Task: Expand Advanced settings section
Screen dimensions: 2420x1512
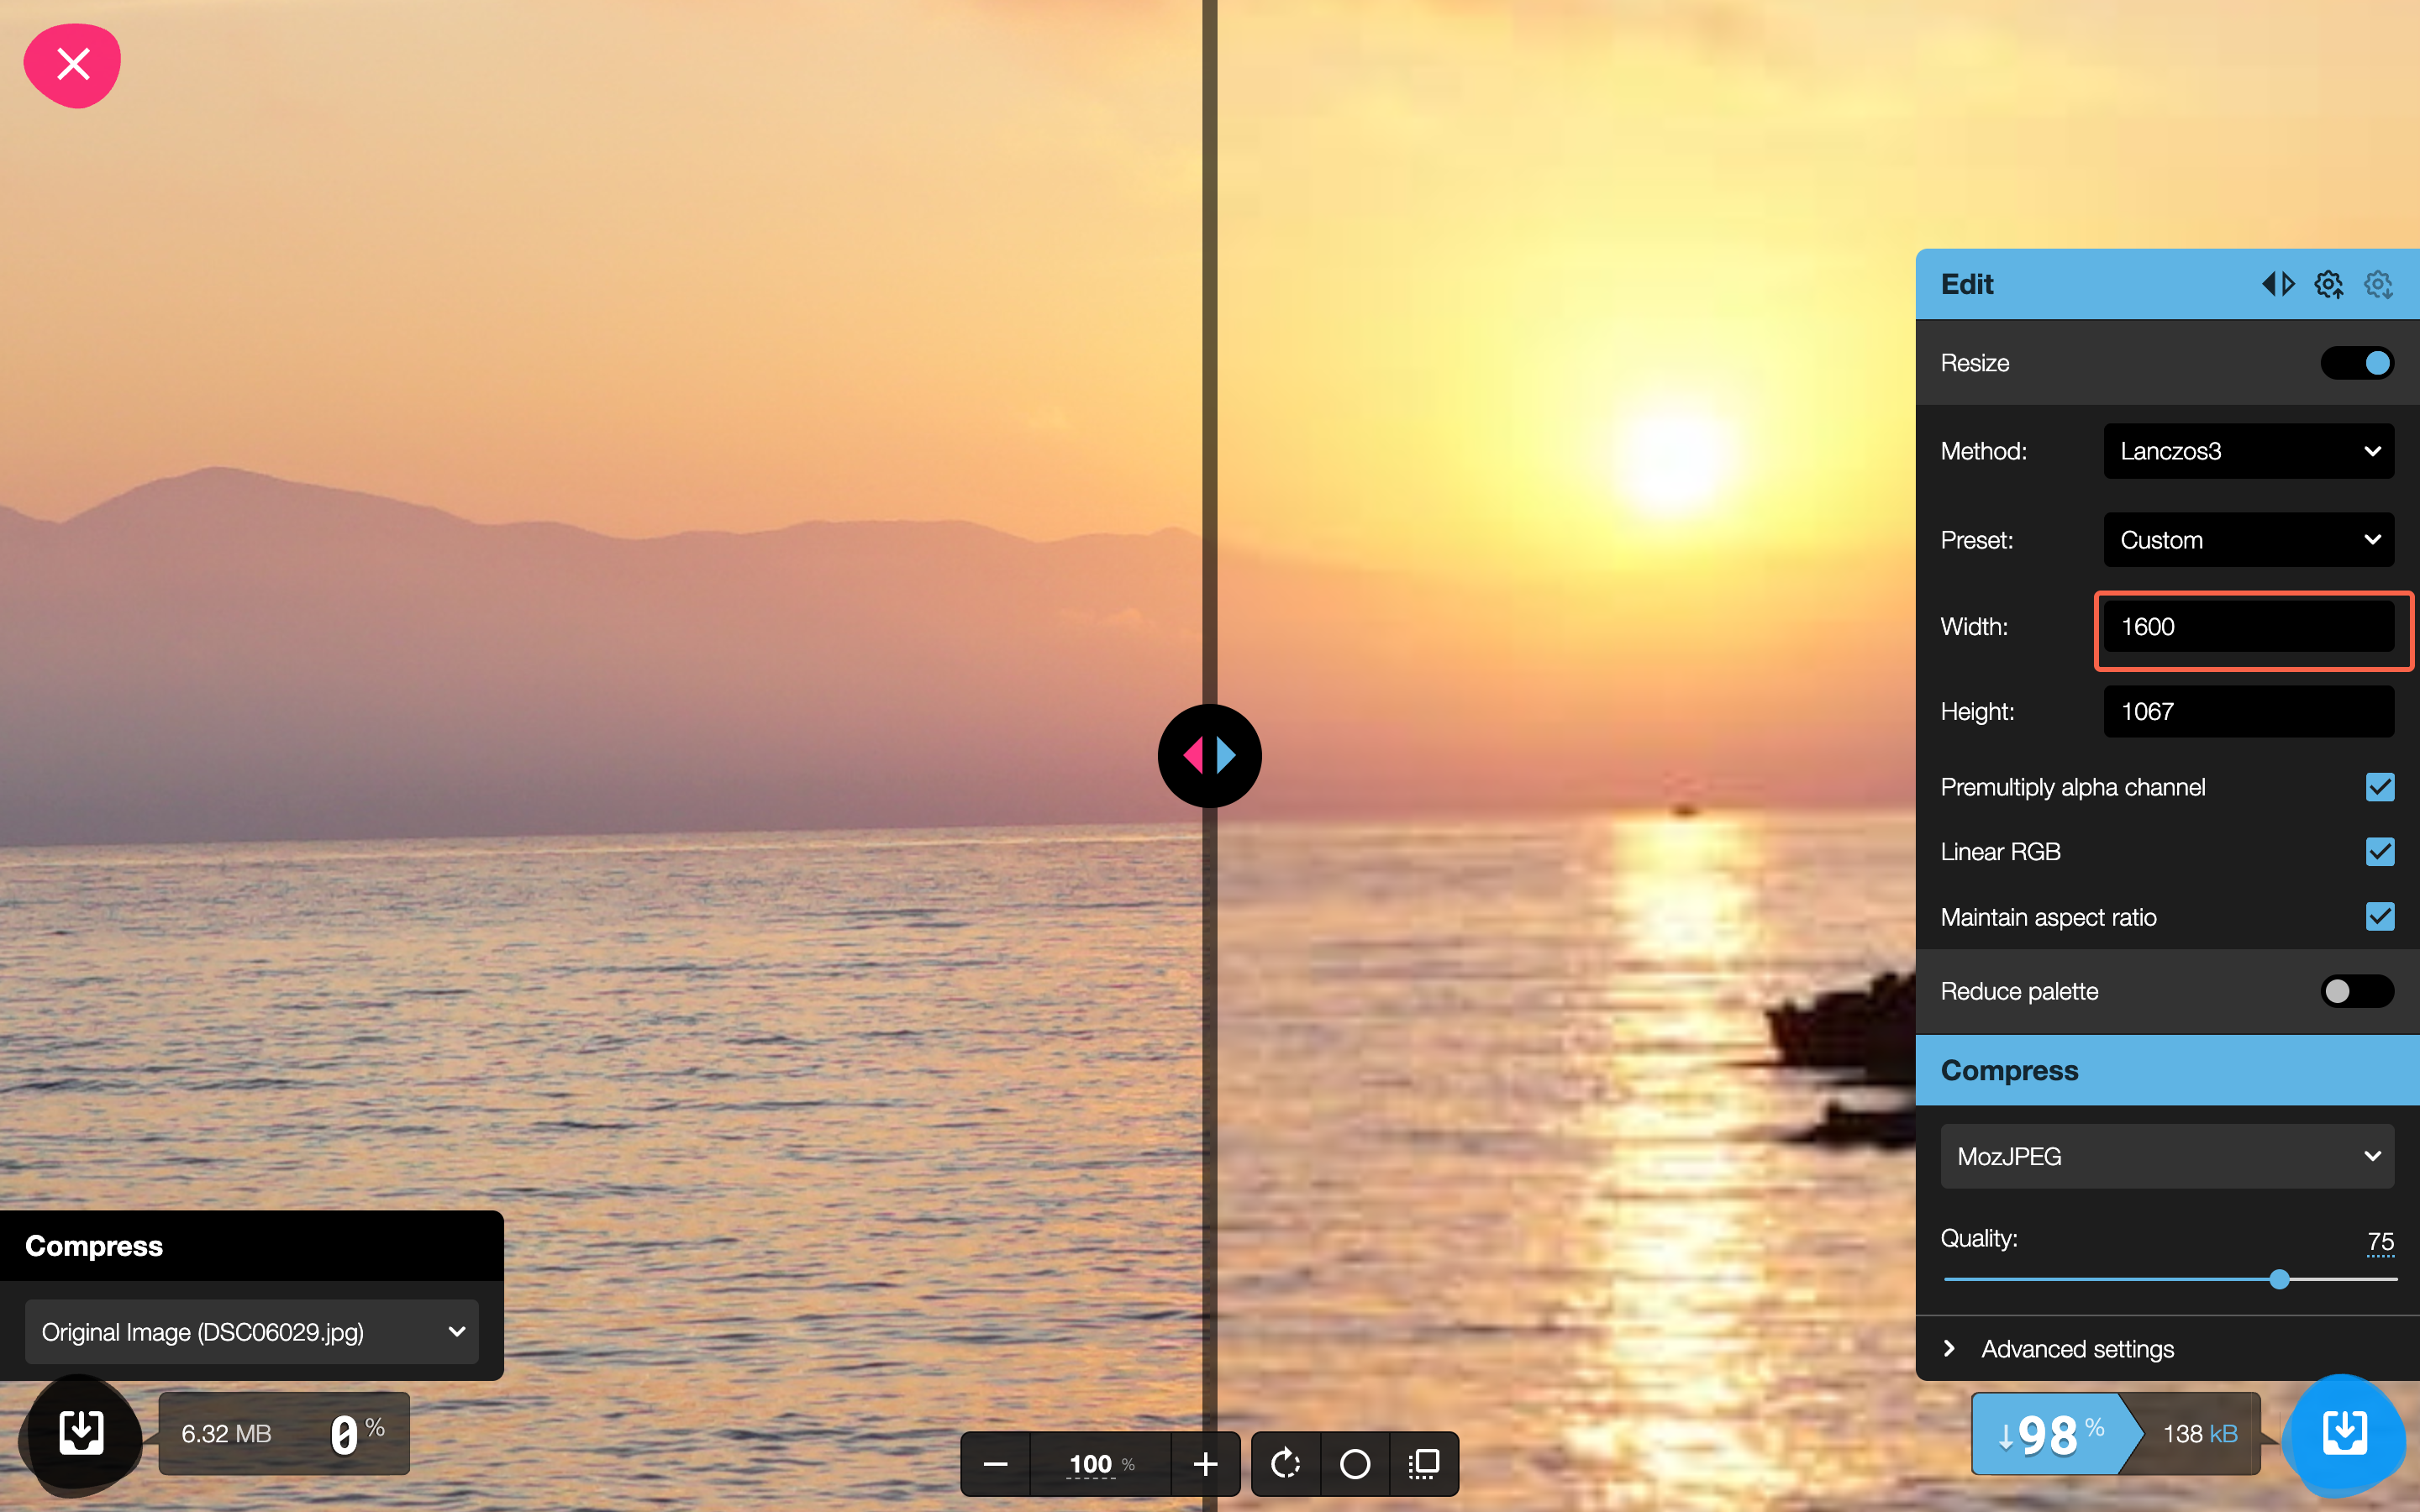Action: click(2167, 1349)
